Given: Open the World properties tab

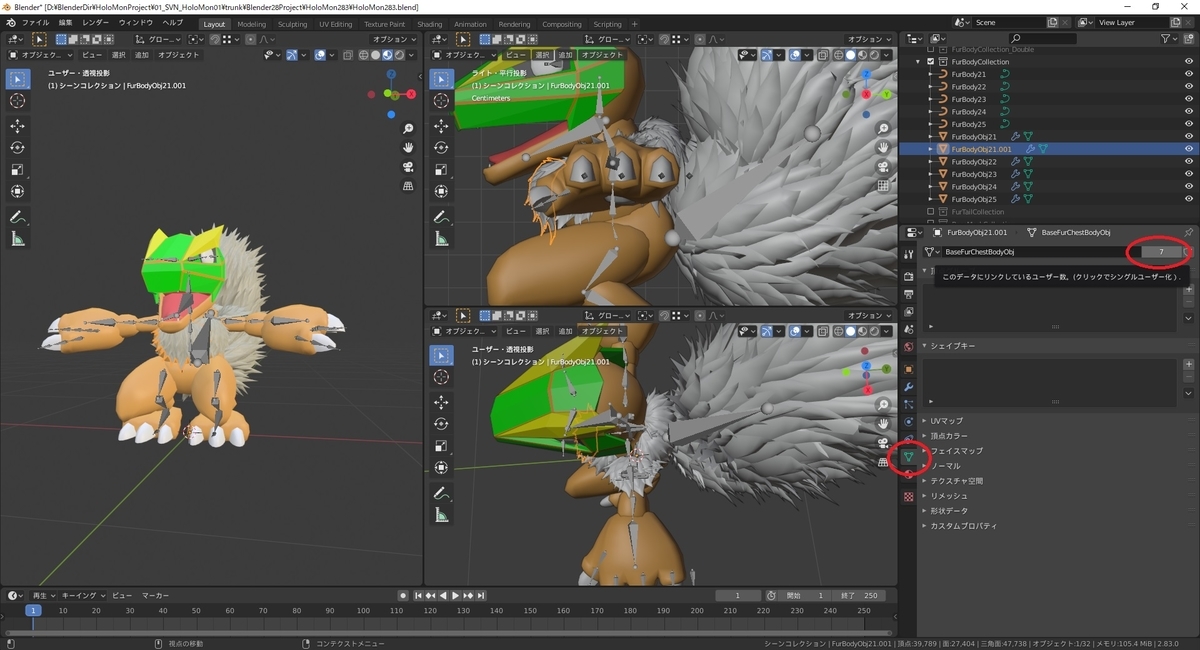Looking at the screenshot, I should click(908, 347).
